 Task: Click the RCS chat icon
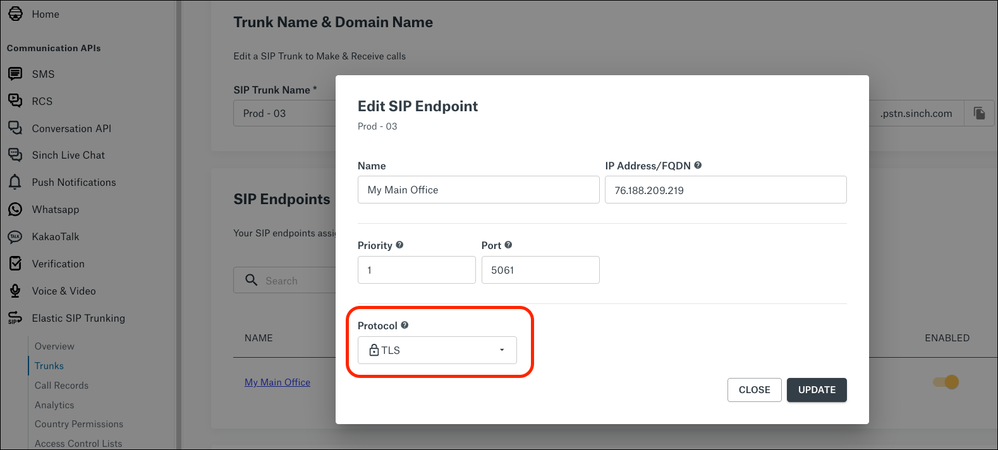pyautogui.click(x=15, y=101)
